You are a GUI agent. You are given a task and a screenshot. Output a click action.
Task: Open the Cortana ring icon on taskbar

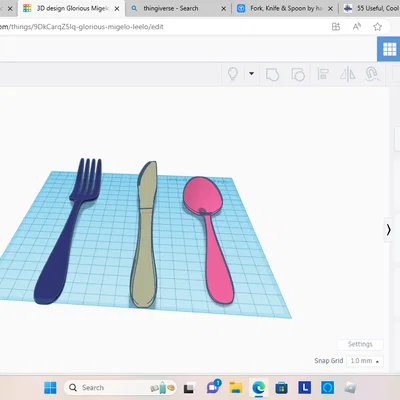tap(327, 387)
